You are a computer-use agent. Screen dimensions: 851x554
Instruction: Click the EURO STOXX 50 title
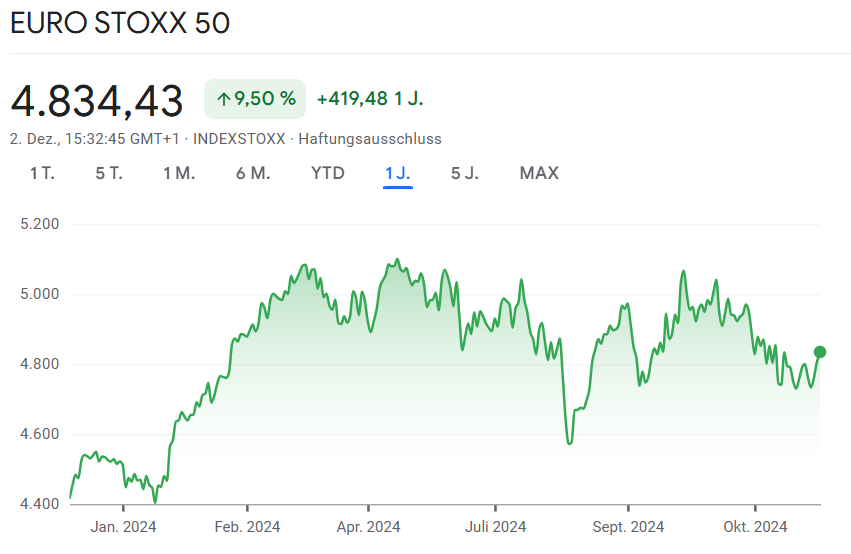pyautogui.click(x=120, y=23)
